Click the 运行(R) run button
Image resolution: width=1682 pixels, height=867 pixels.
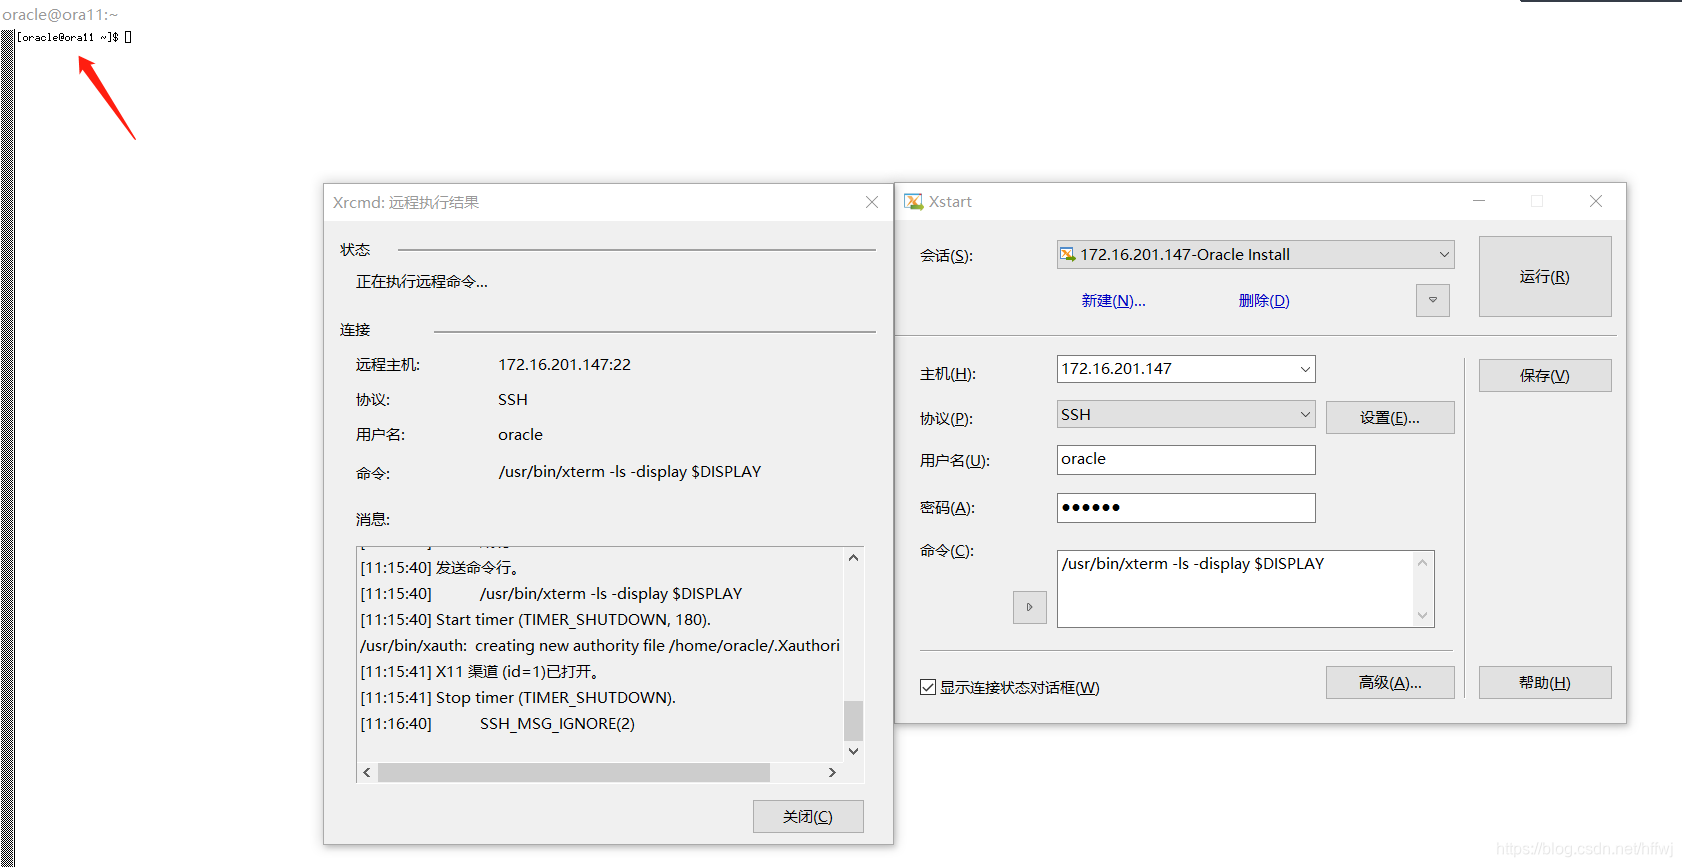(1544, 276)
